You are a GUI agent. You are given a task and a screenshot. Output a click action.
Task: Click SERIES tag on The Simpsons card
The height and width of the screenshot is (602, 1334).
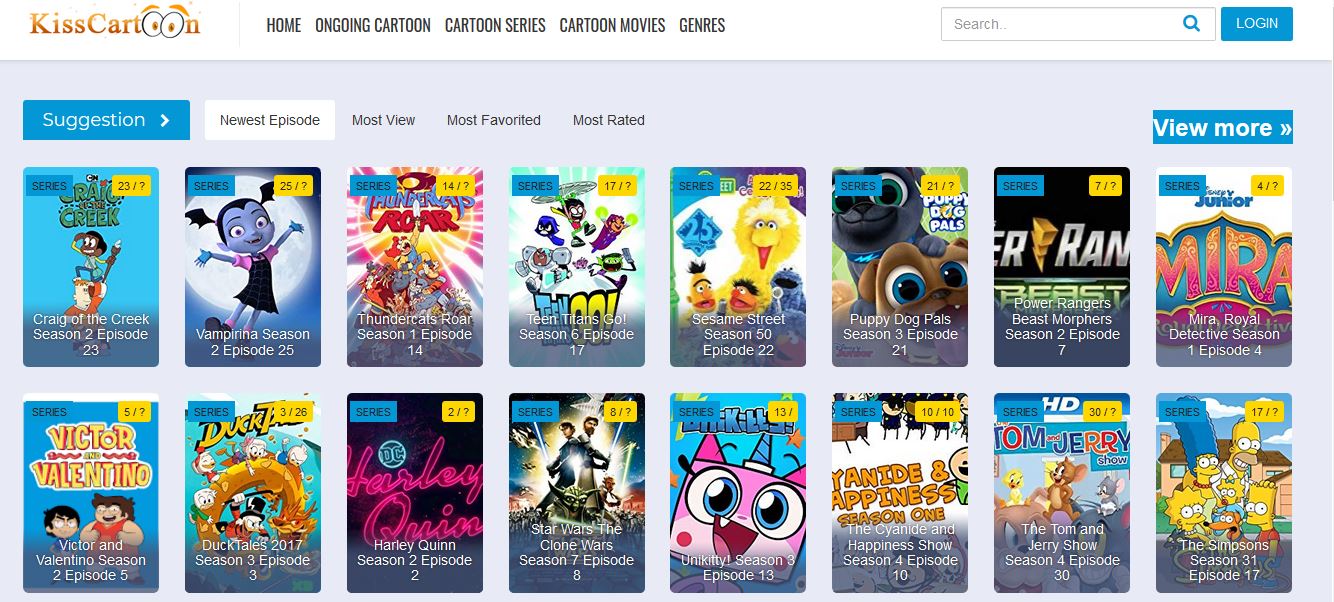pyautogui.click(x=1182, y=412)
